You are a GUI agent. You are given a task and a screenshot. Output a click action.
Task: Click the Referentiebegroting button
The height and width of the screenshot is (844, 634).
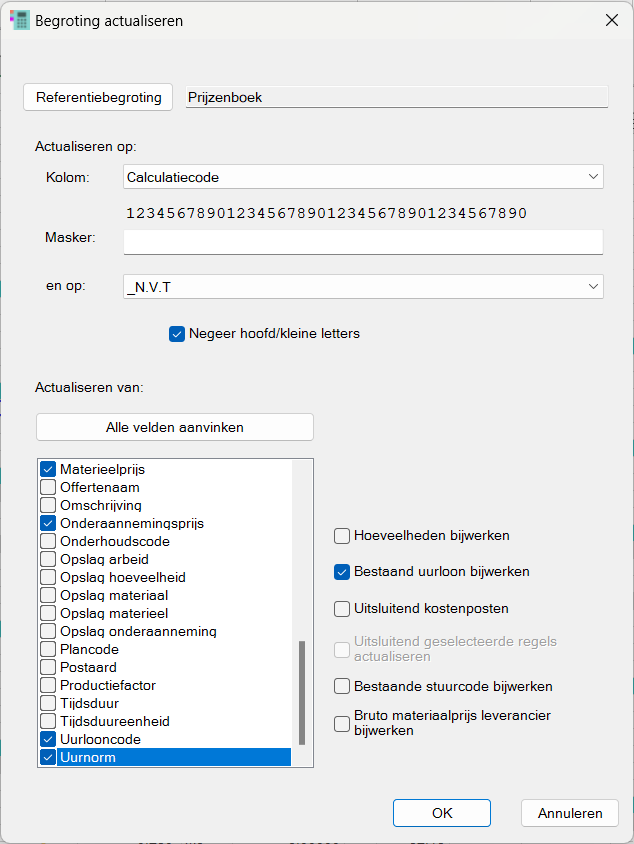click(x=98, y=97)
